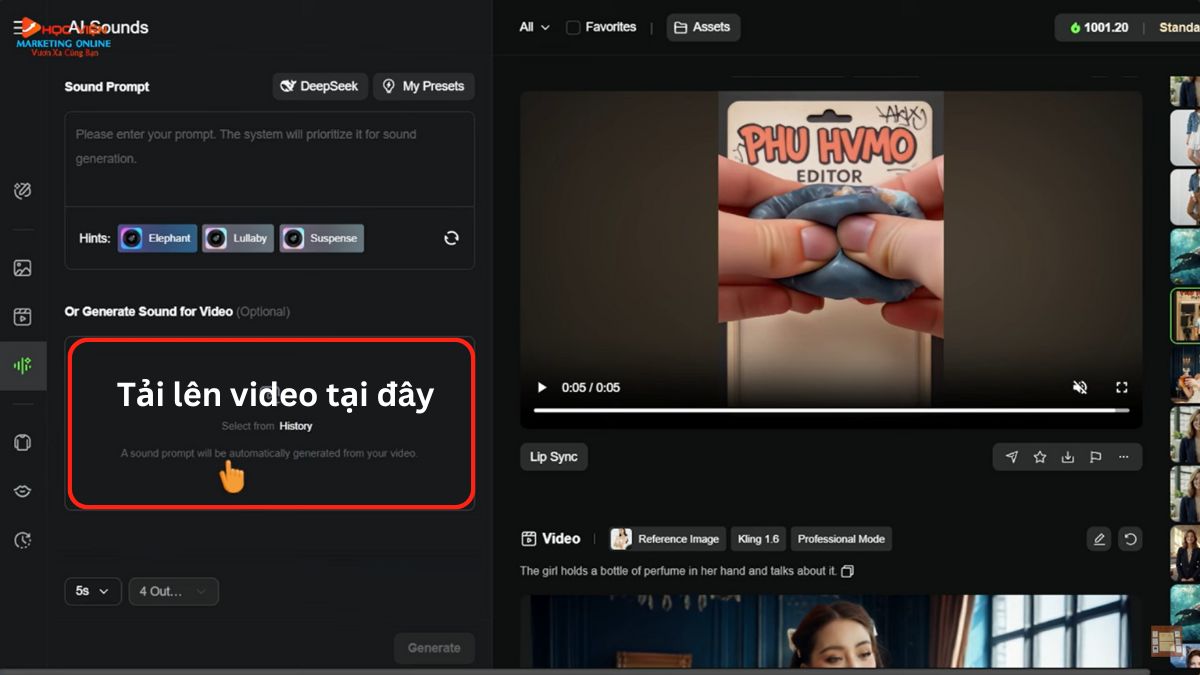The height and width of the screenshot is (675, 1200).
Task: Enter fullscreen on the video player
Action: tap(1121, 387)
